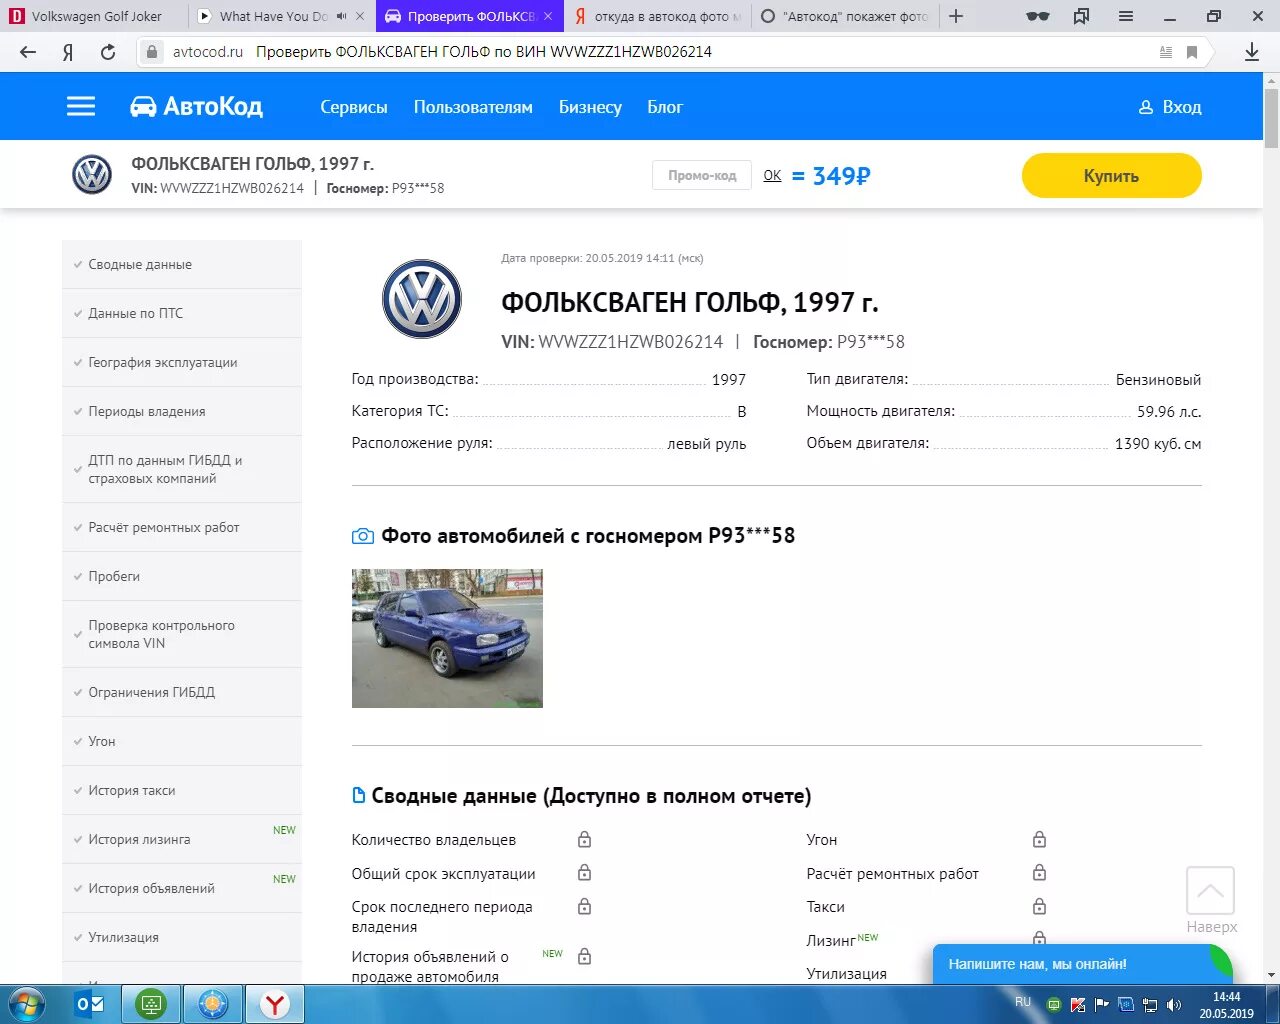Click lock icon next to Общий срок эксплуатации
1280x1024 pixels.
[x=585, y=873]
